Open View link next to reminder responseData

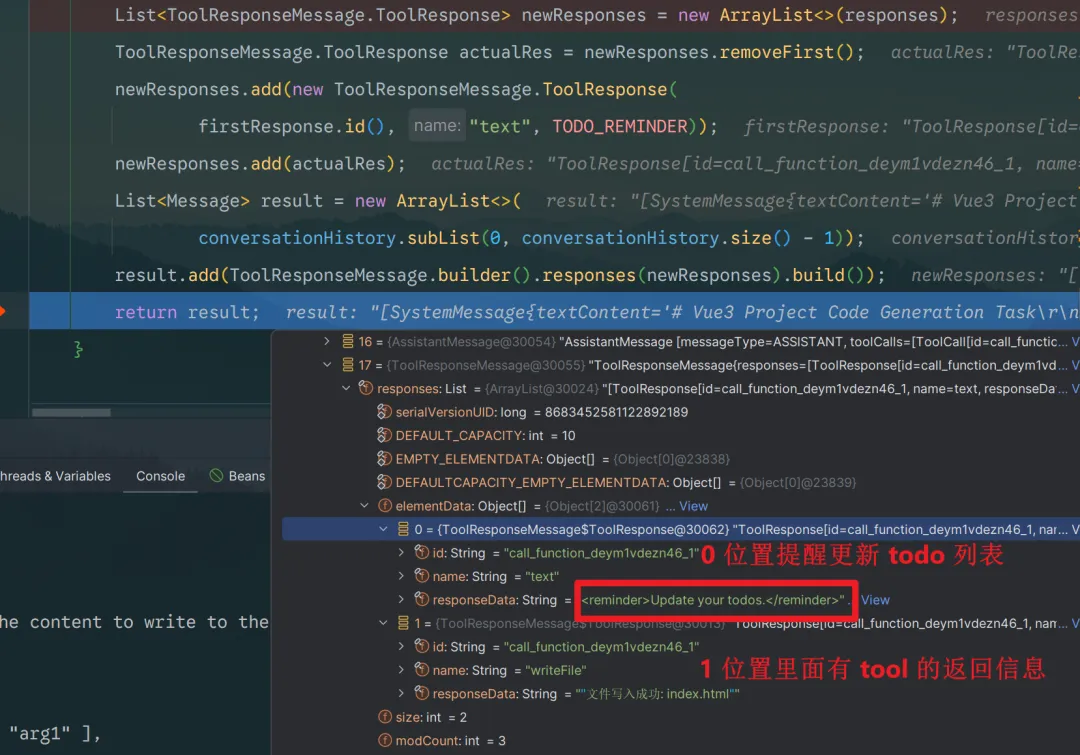(x=875, y=600)
